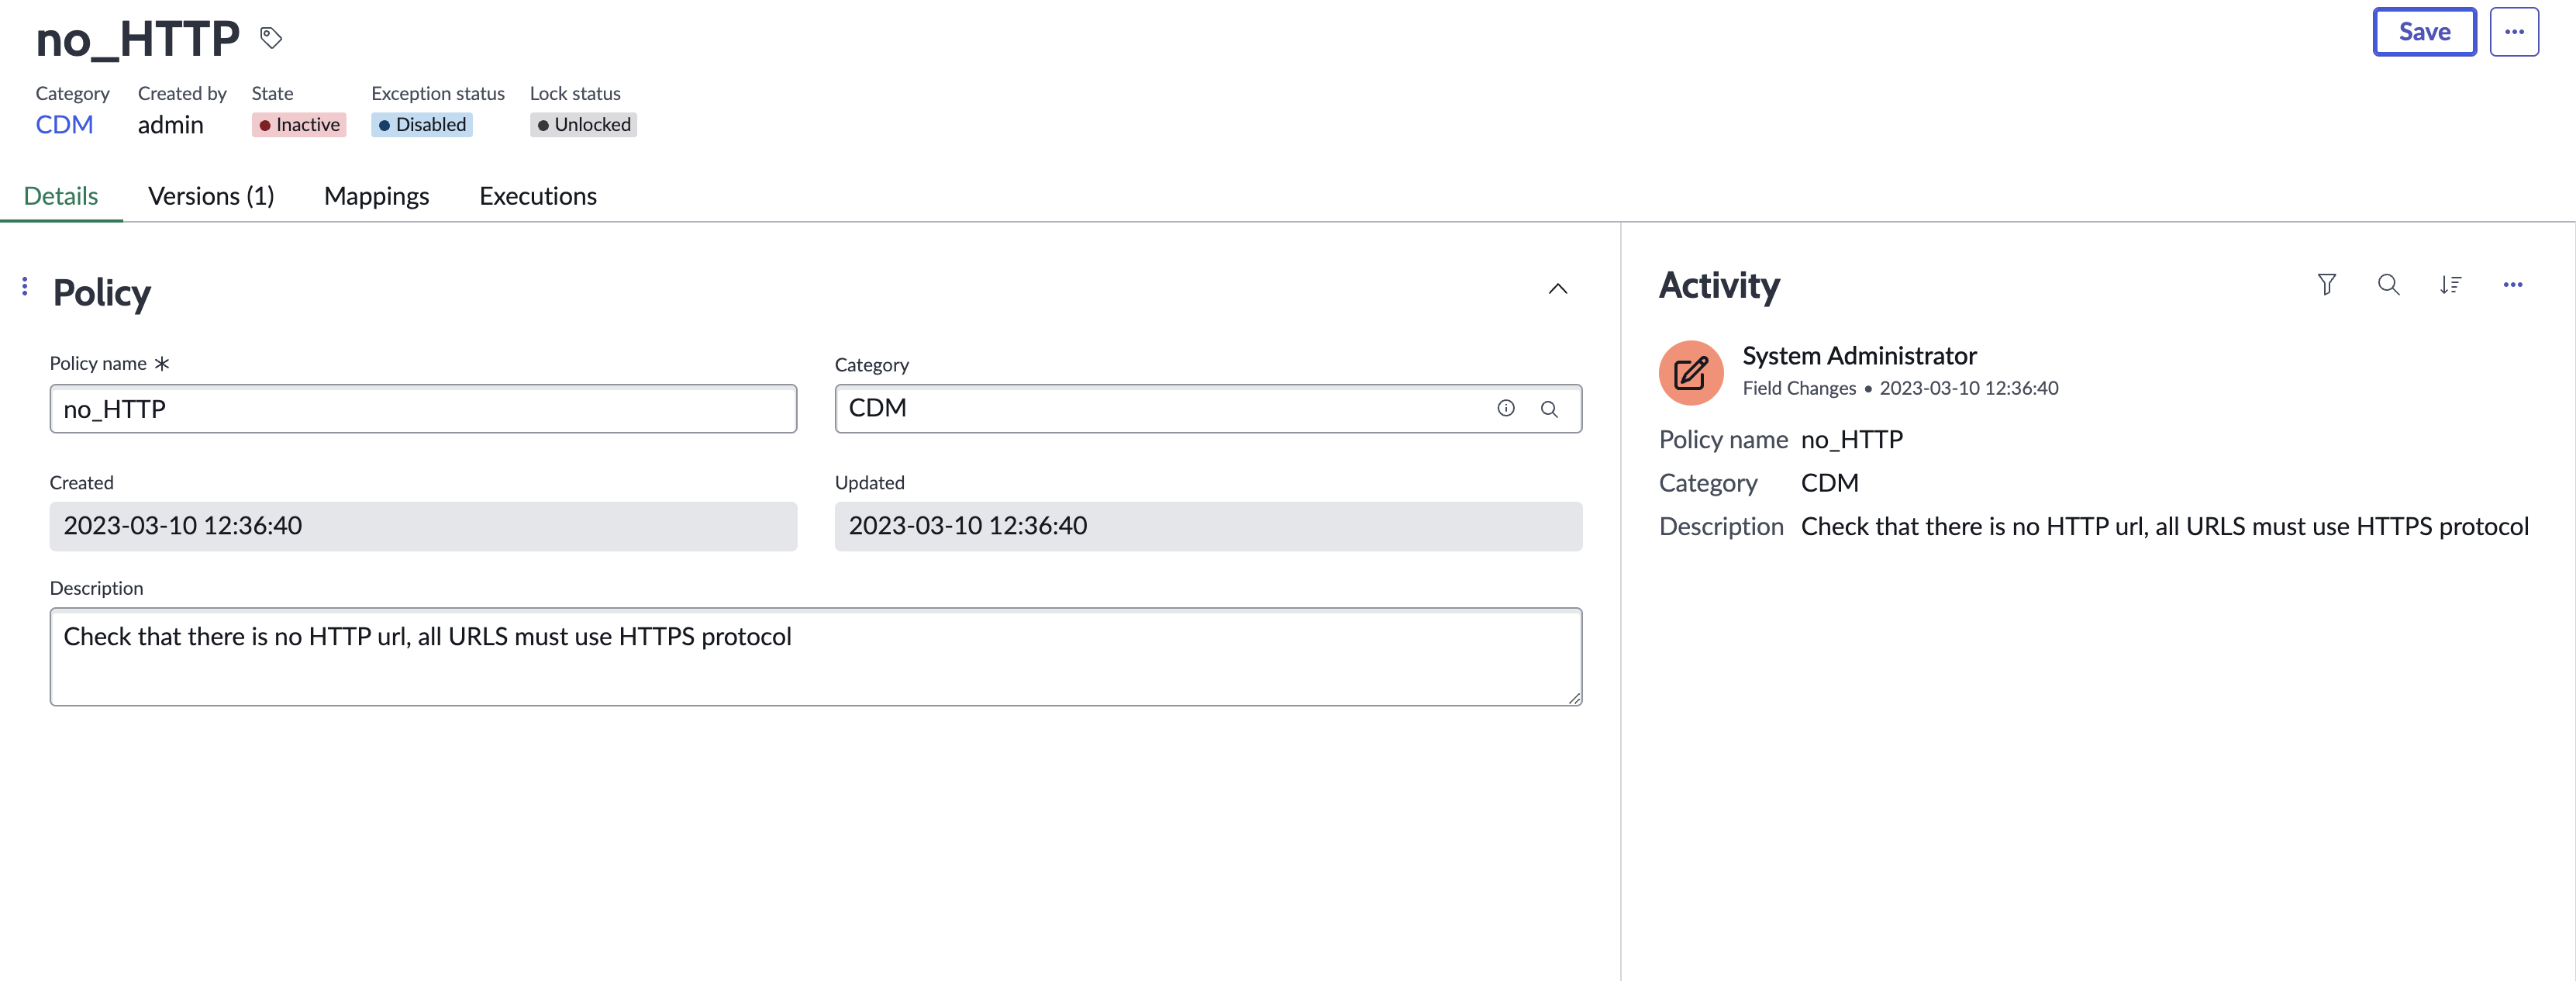
Task: Click the Field Changes timestamp text
Action: [1968, 388]
